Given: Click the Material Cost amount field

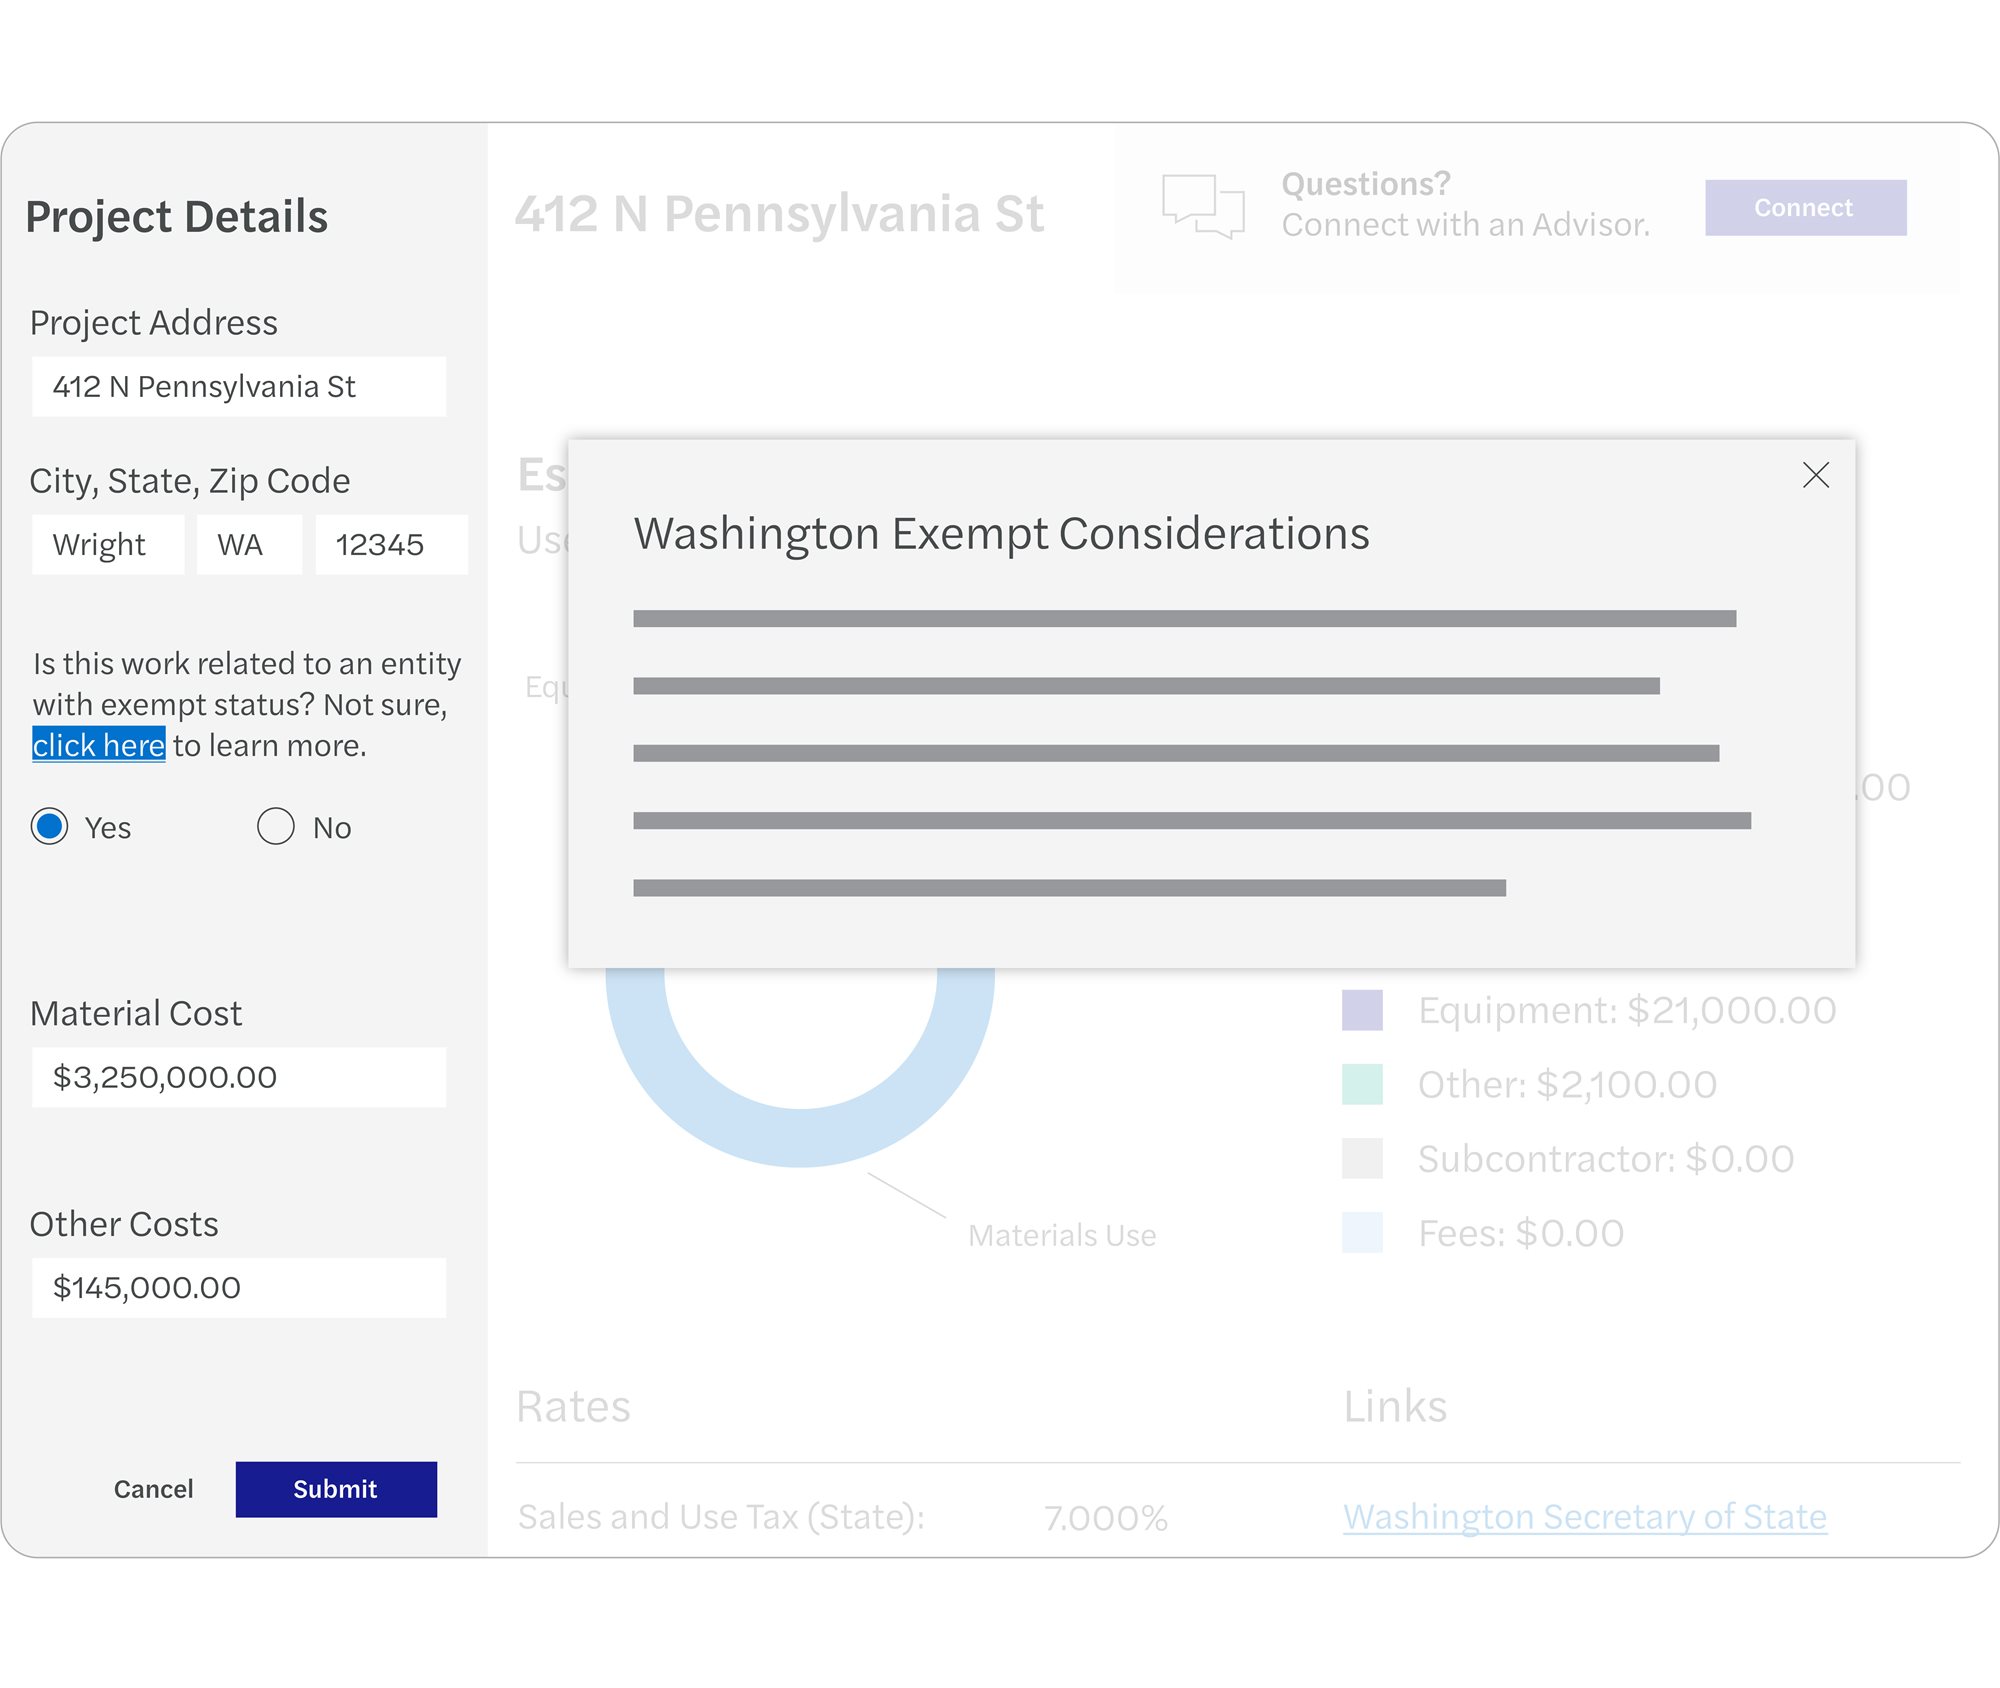Looking at the screenshot, I should [x=238, y=1078].
